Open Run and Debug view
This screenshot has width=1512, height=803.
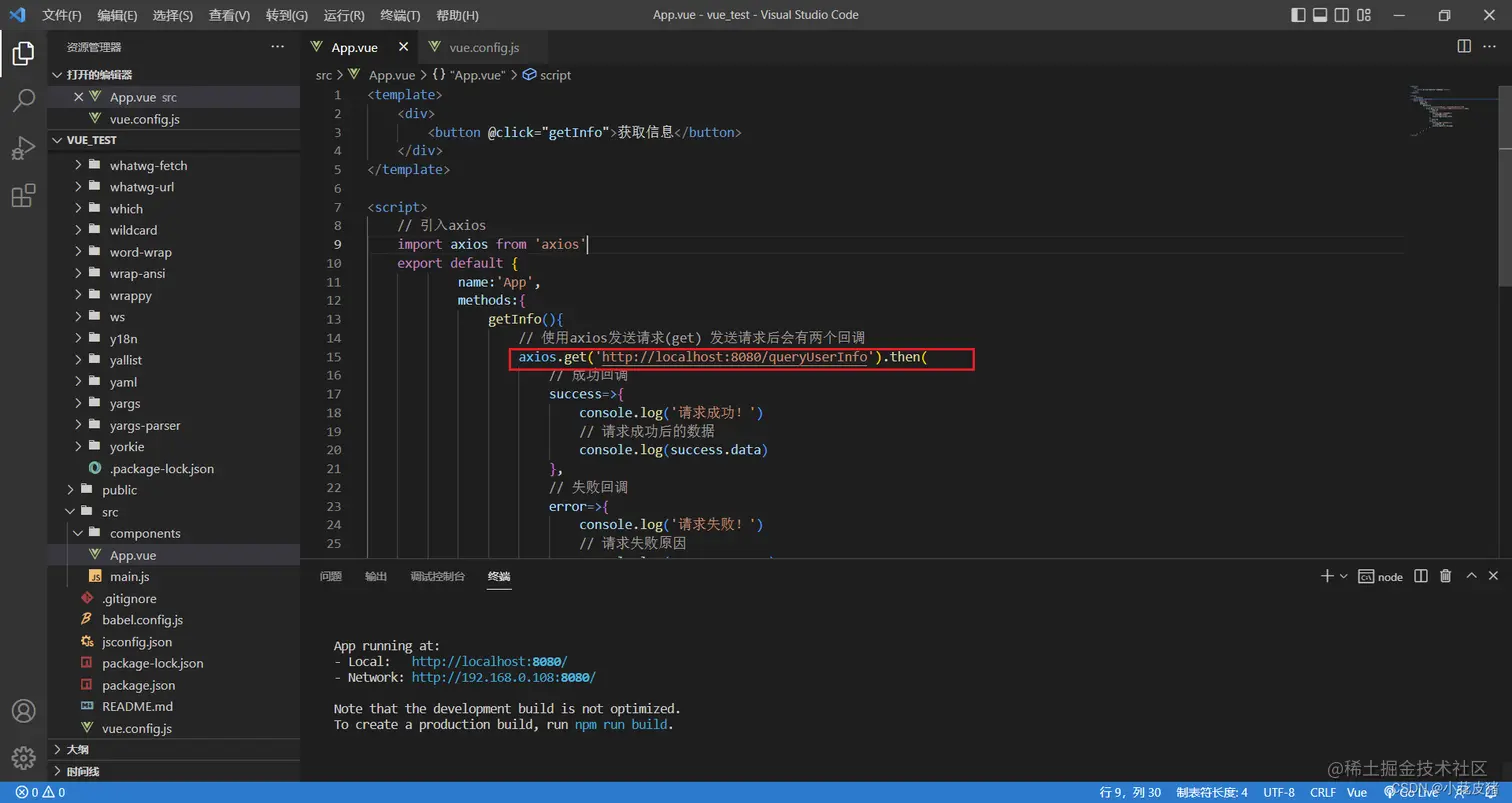[23, 148]
